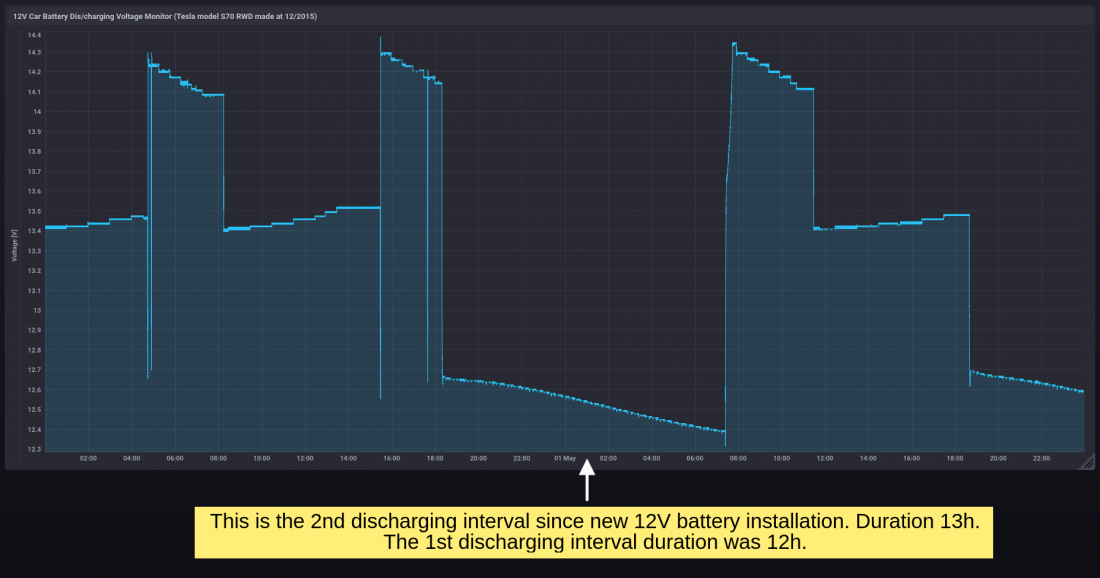Viewport: 1100px width, 578px height.
Task: Click the yellow discharging interval note
Action: pos(593,532)
